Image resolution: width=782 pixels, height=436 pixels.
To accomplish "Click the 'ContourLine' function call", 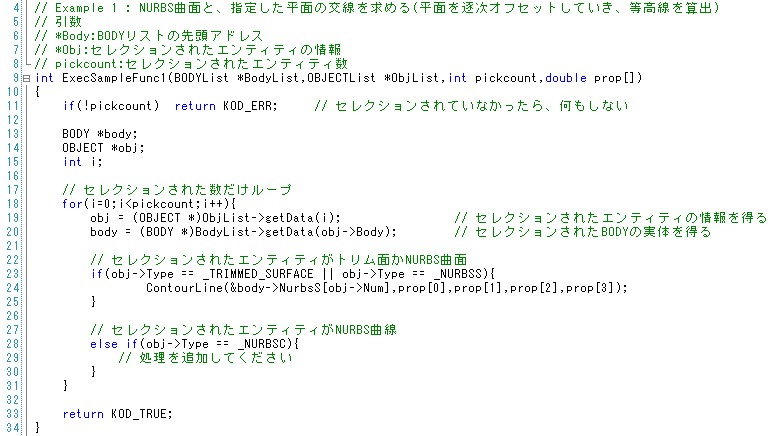I will 184,287.
